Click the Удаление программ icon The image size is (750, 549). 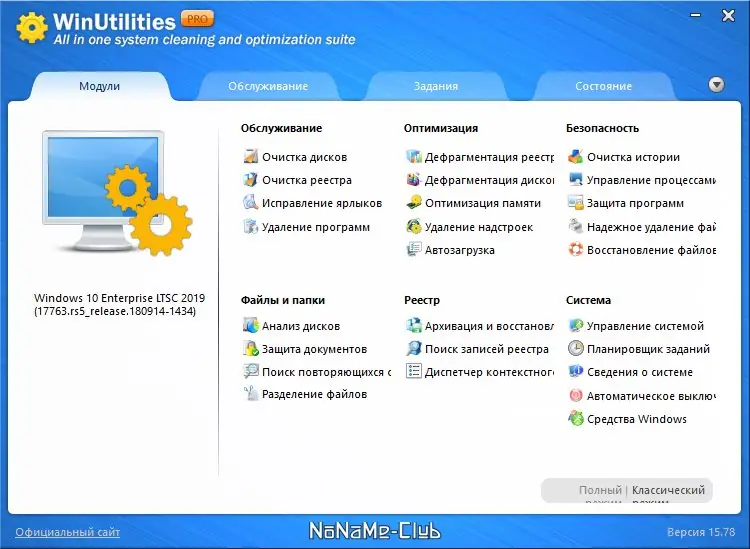pos(250,226)
